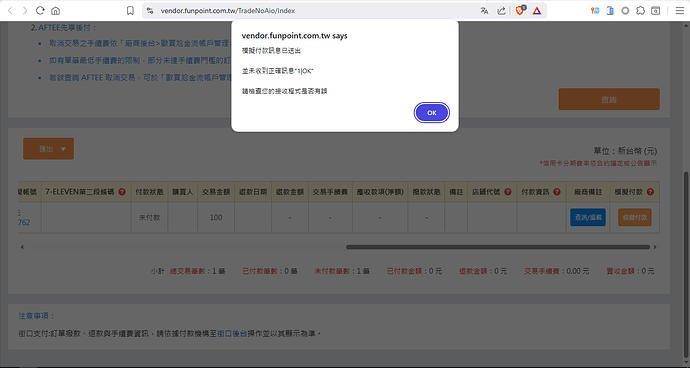Open the browser hamburger menu
The width and height of the screenshot is (690, 368).
680,11
